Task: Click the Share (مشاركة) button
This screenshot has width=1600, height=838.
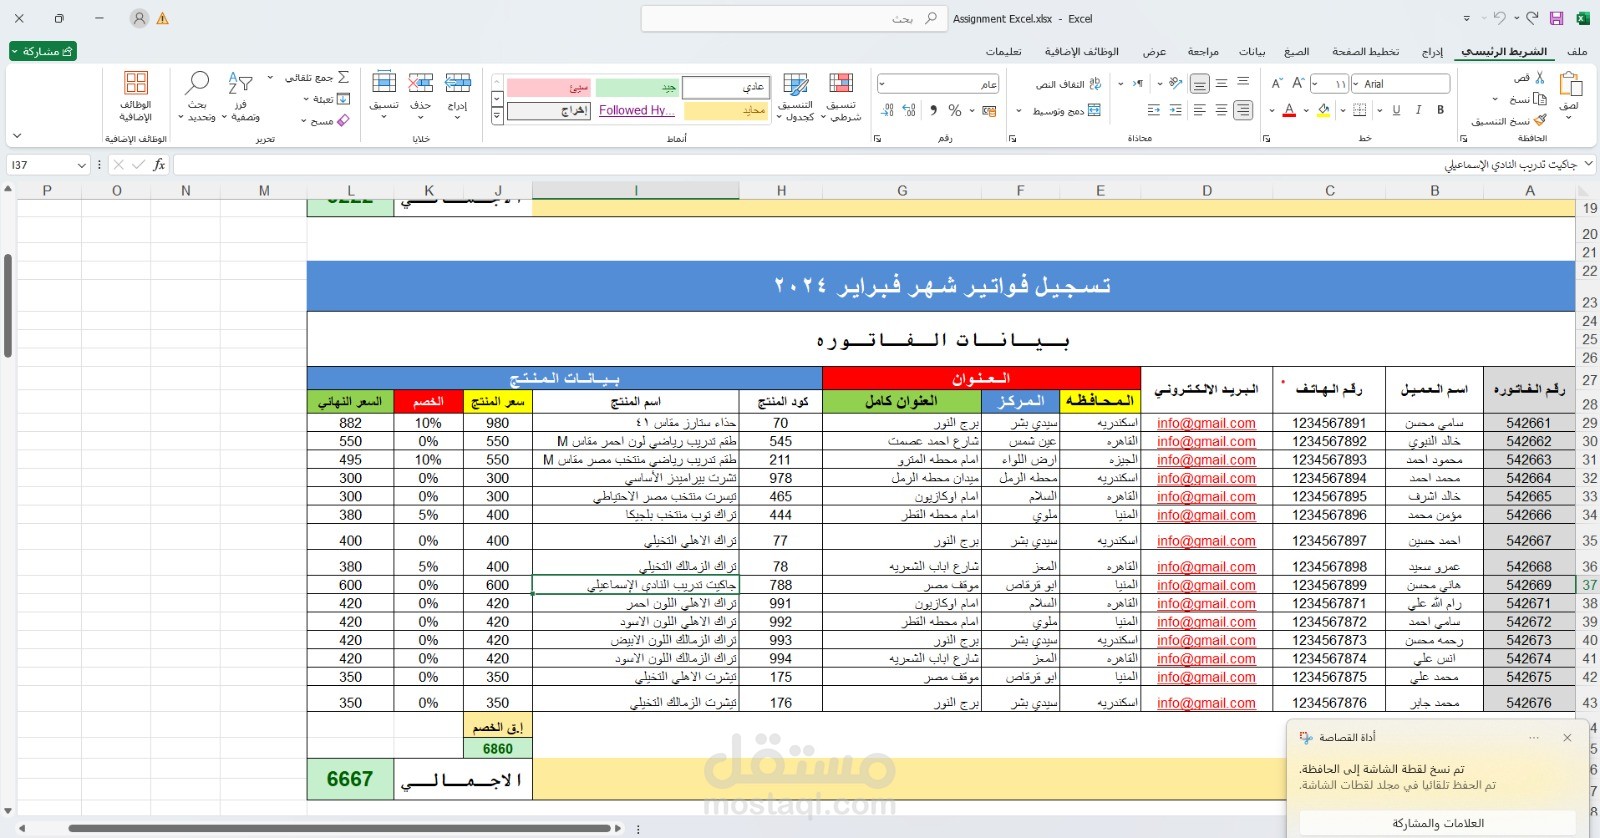Action: click(43, 51)
